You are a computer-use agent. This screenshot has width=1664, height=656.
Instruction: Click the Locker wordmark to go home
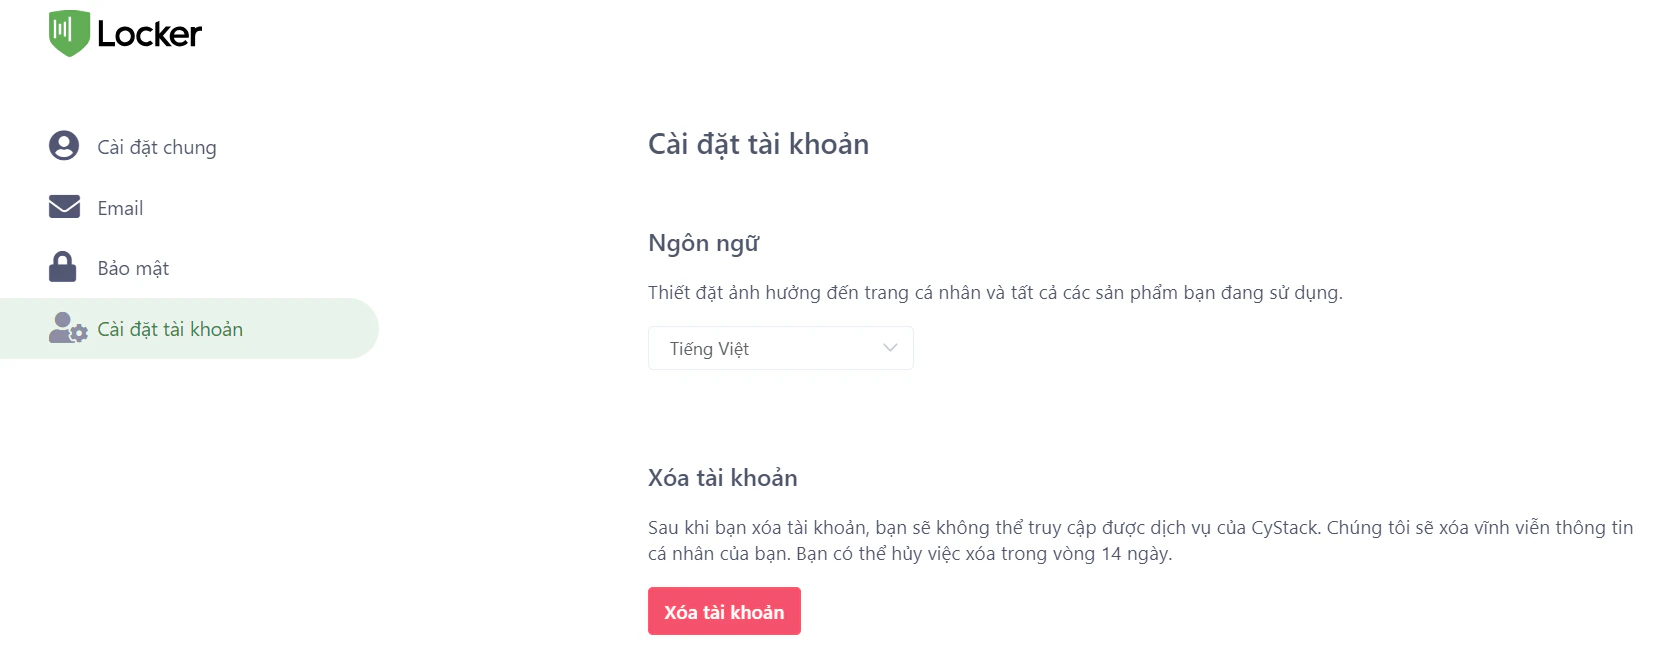pyautogui.click(x=148, y=33)
